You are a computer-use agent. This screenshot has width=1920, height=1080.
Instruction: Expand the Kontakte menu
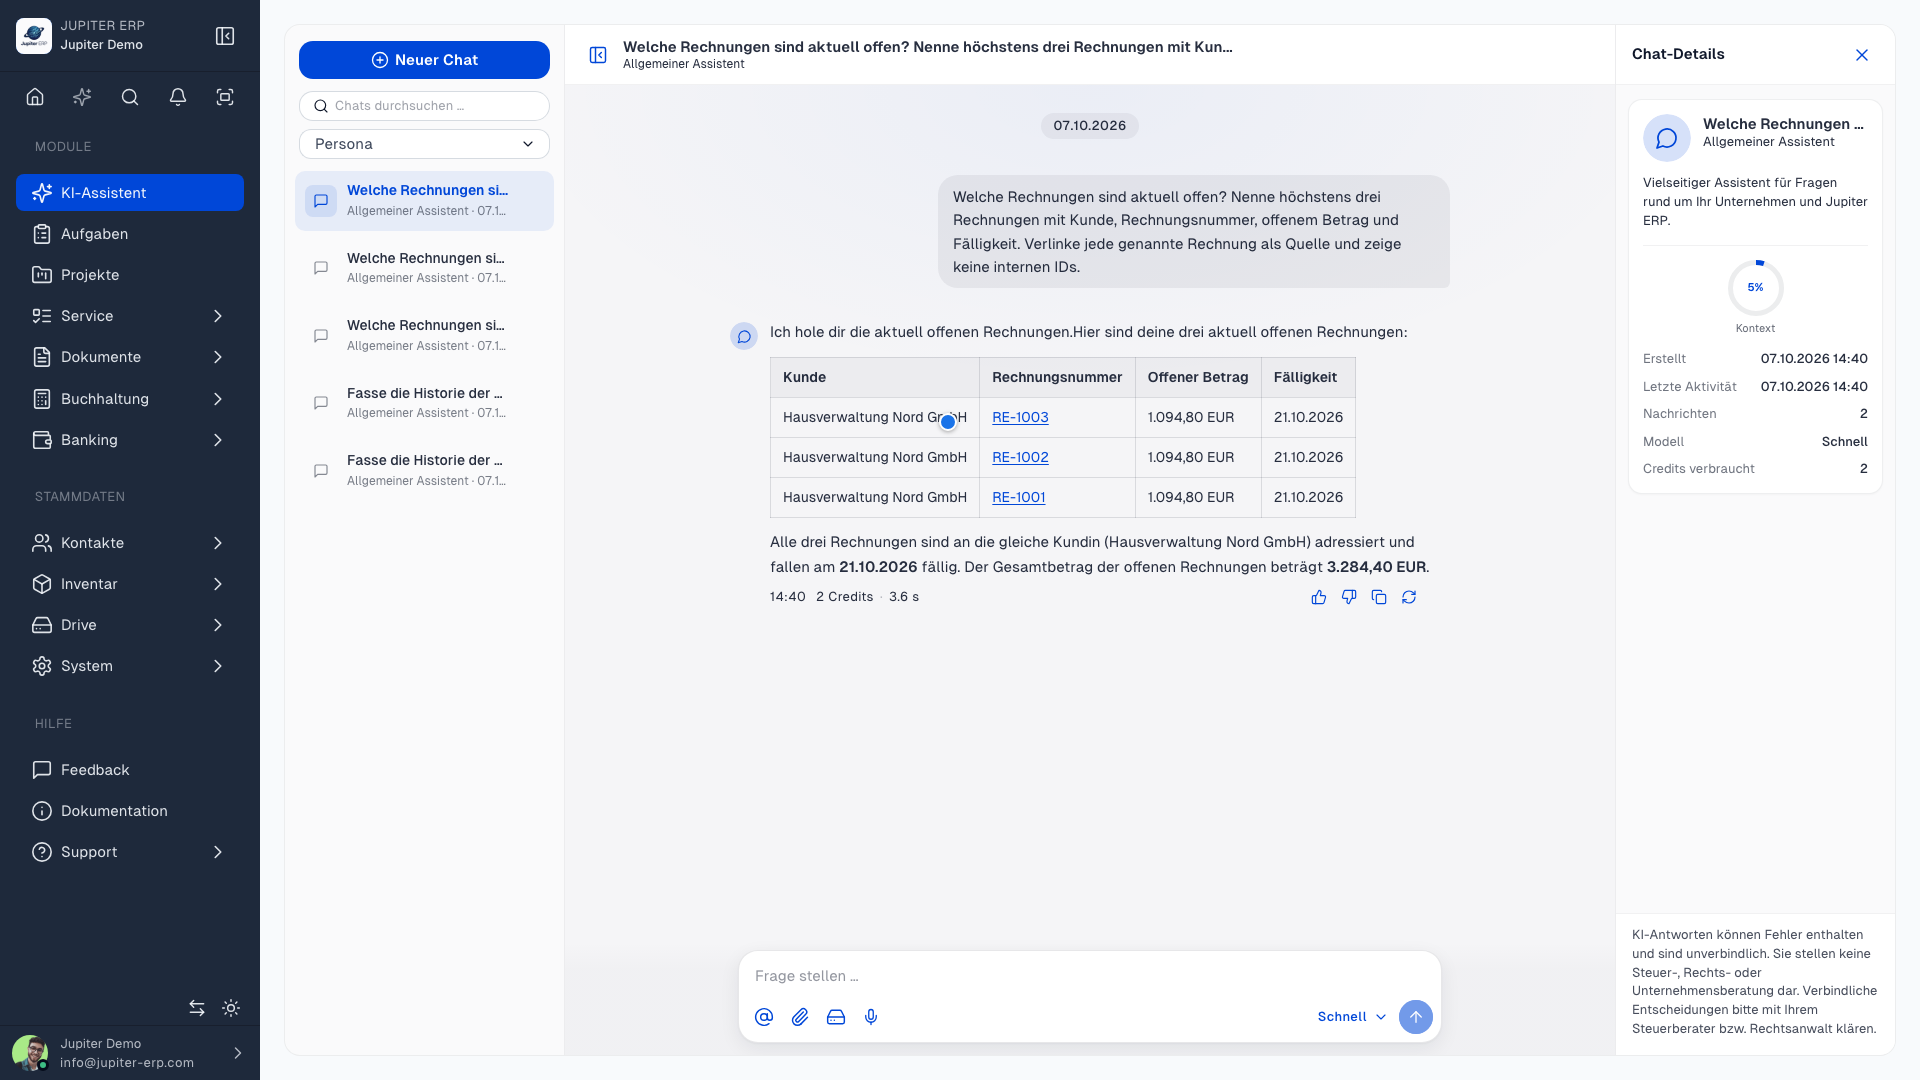(x=130, y=543)
